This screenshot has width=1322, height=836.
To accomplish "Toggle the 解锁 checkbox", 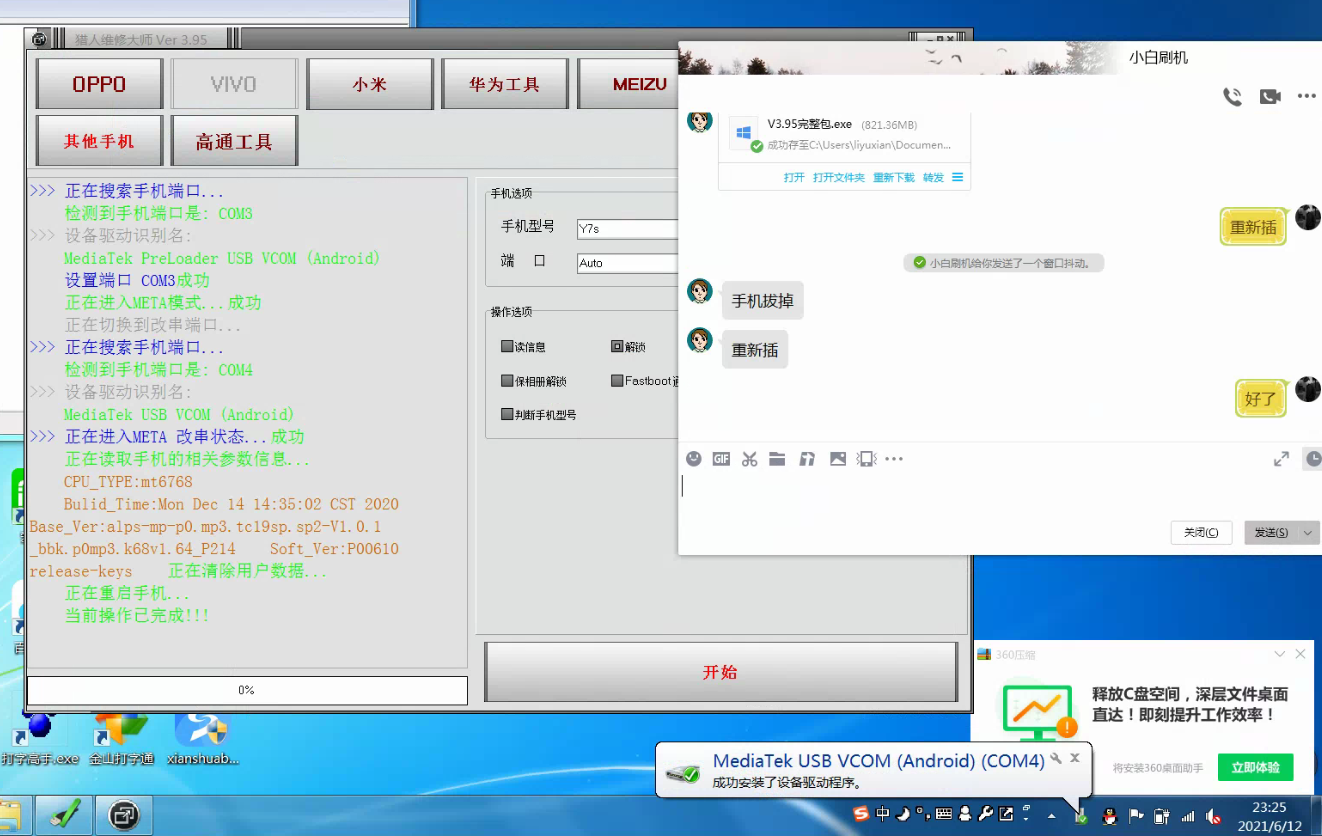I will tap(617, 347).
